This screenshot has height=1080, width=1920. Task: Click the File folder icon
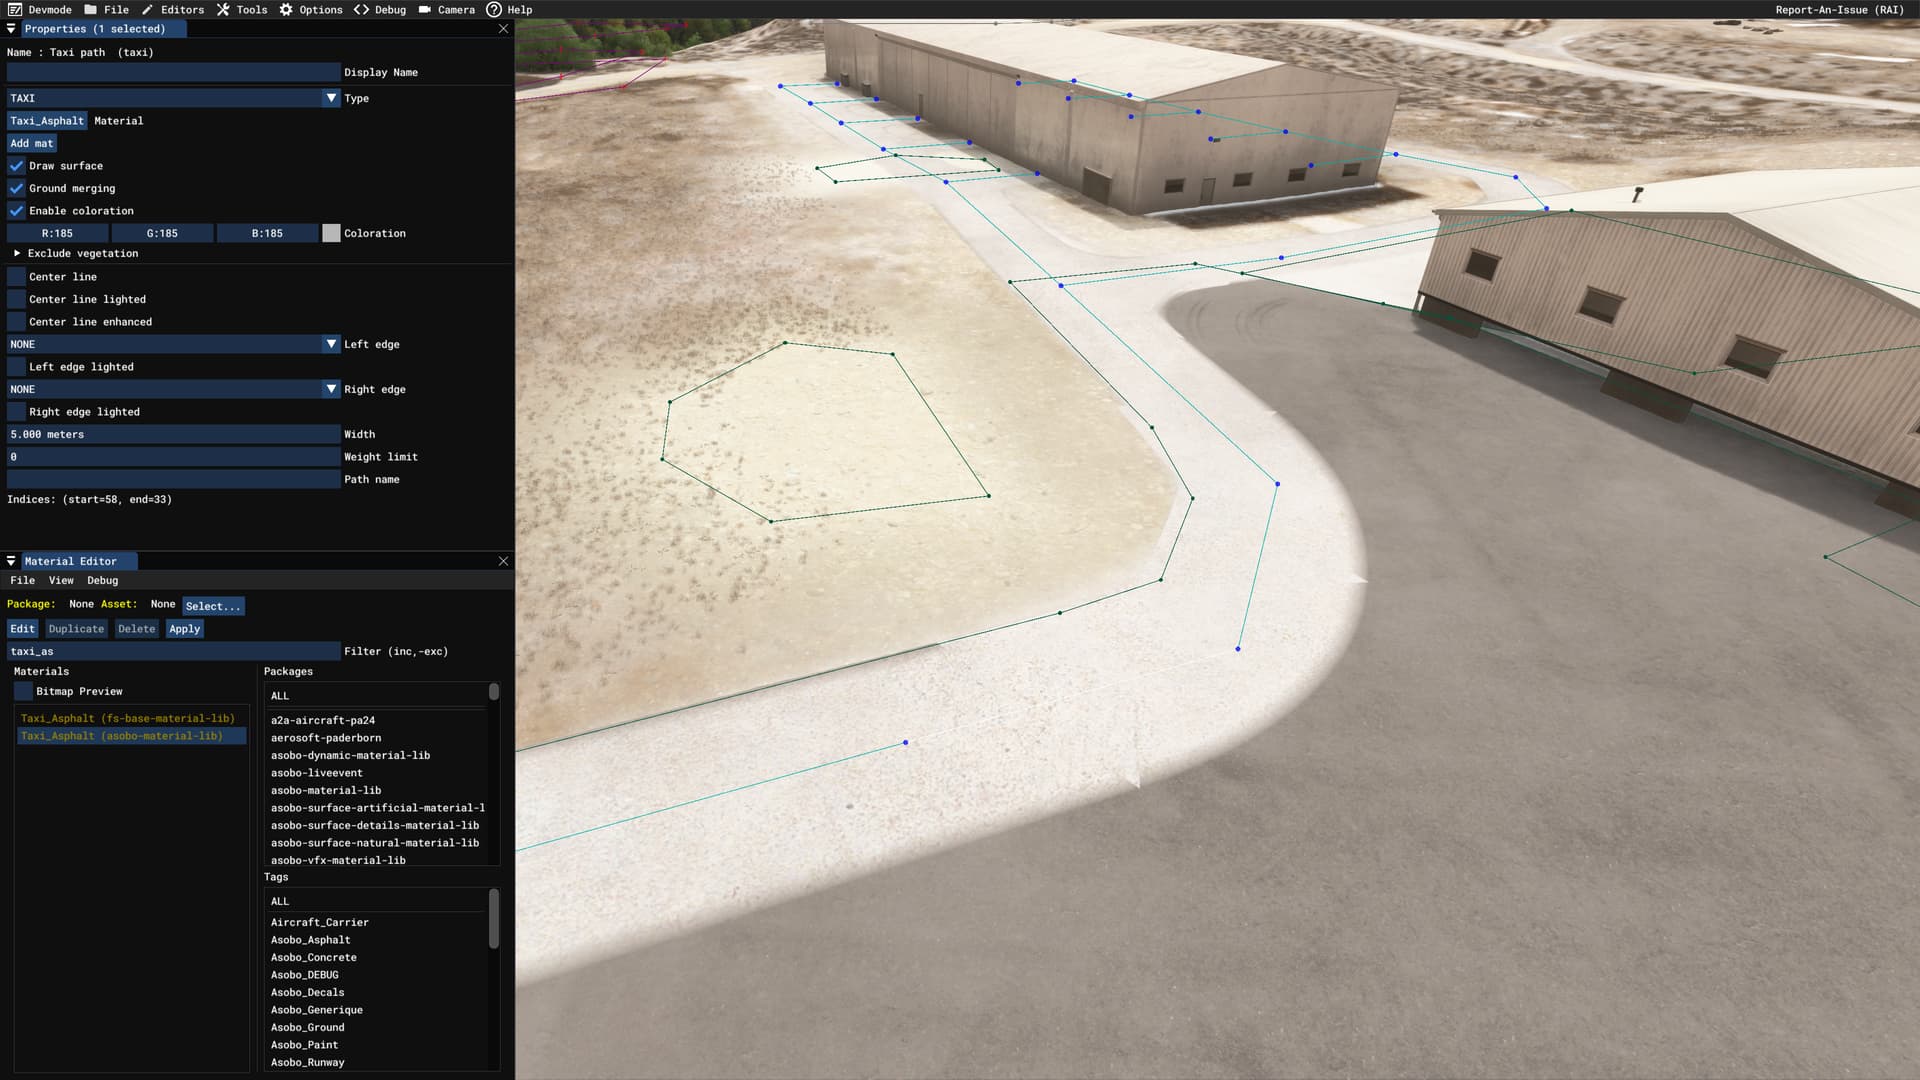[x=91, y=10]
